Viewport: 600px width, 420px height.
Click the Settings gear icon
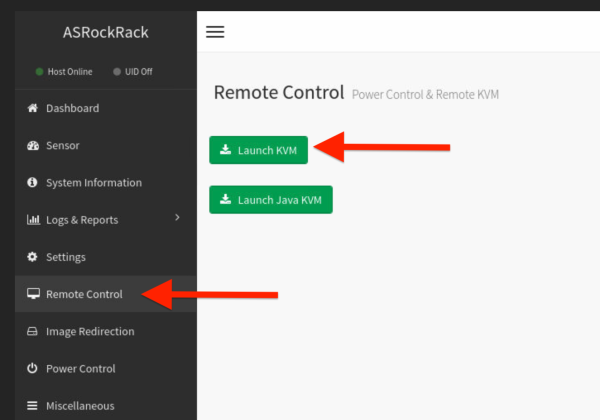32,257
